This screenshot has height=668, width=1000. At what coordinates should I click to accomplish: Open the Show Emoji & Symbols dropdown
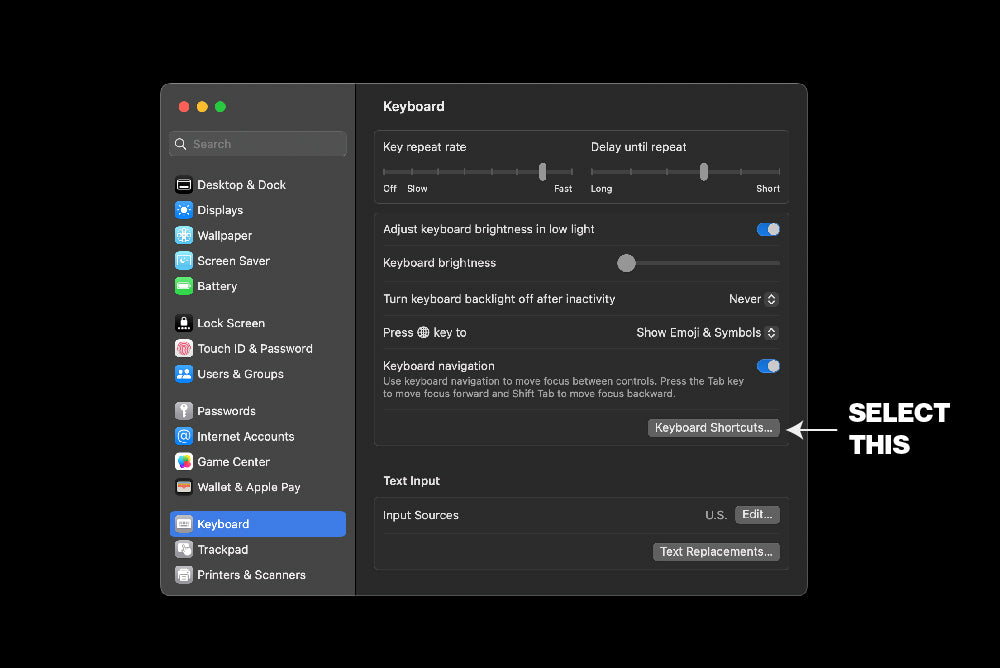(707, 333)
